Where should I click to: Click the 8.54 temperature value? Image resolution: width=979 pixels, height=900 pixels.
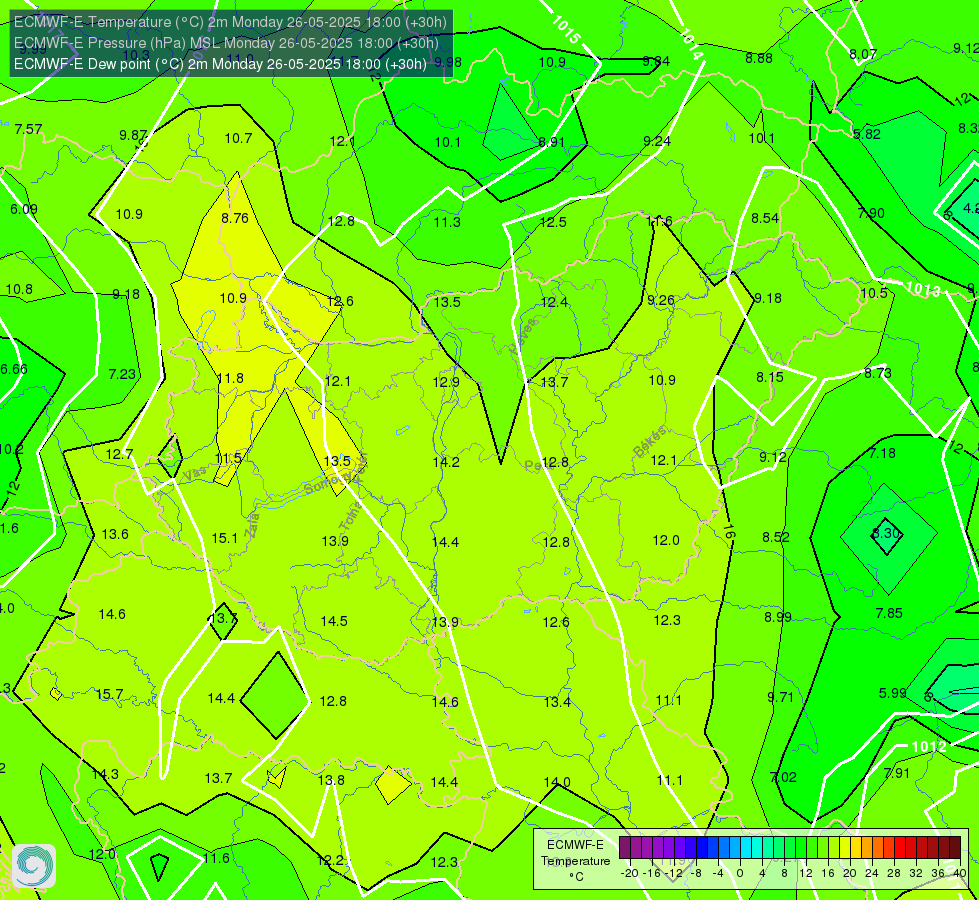765,218
